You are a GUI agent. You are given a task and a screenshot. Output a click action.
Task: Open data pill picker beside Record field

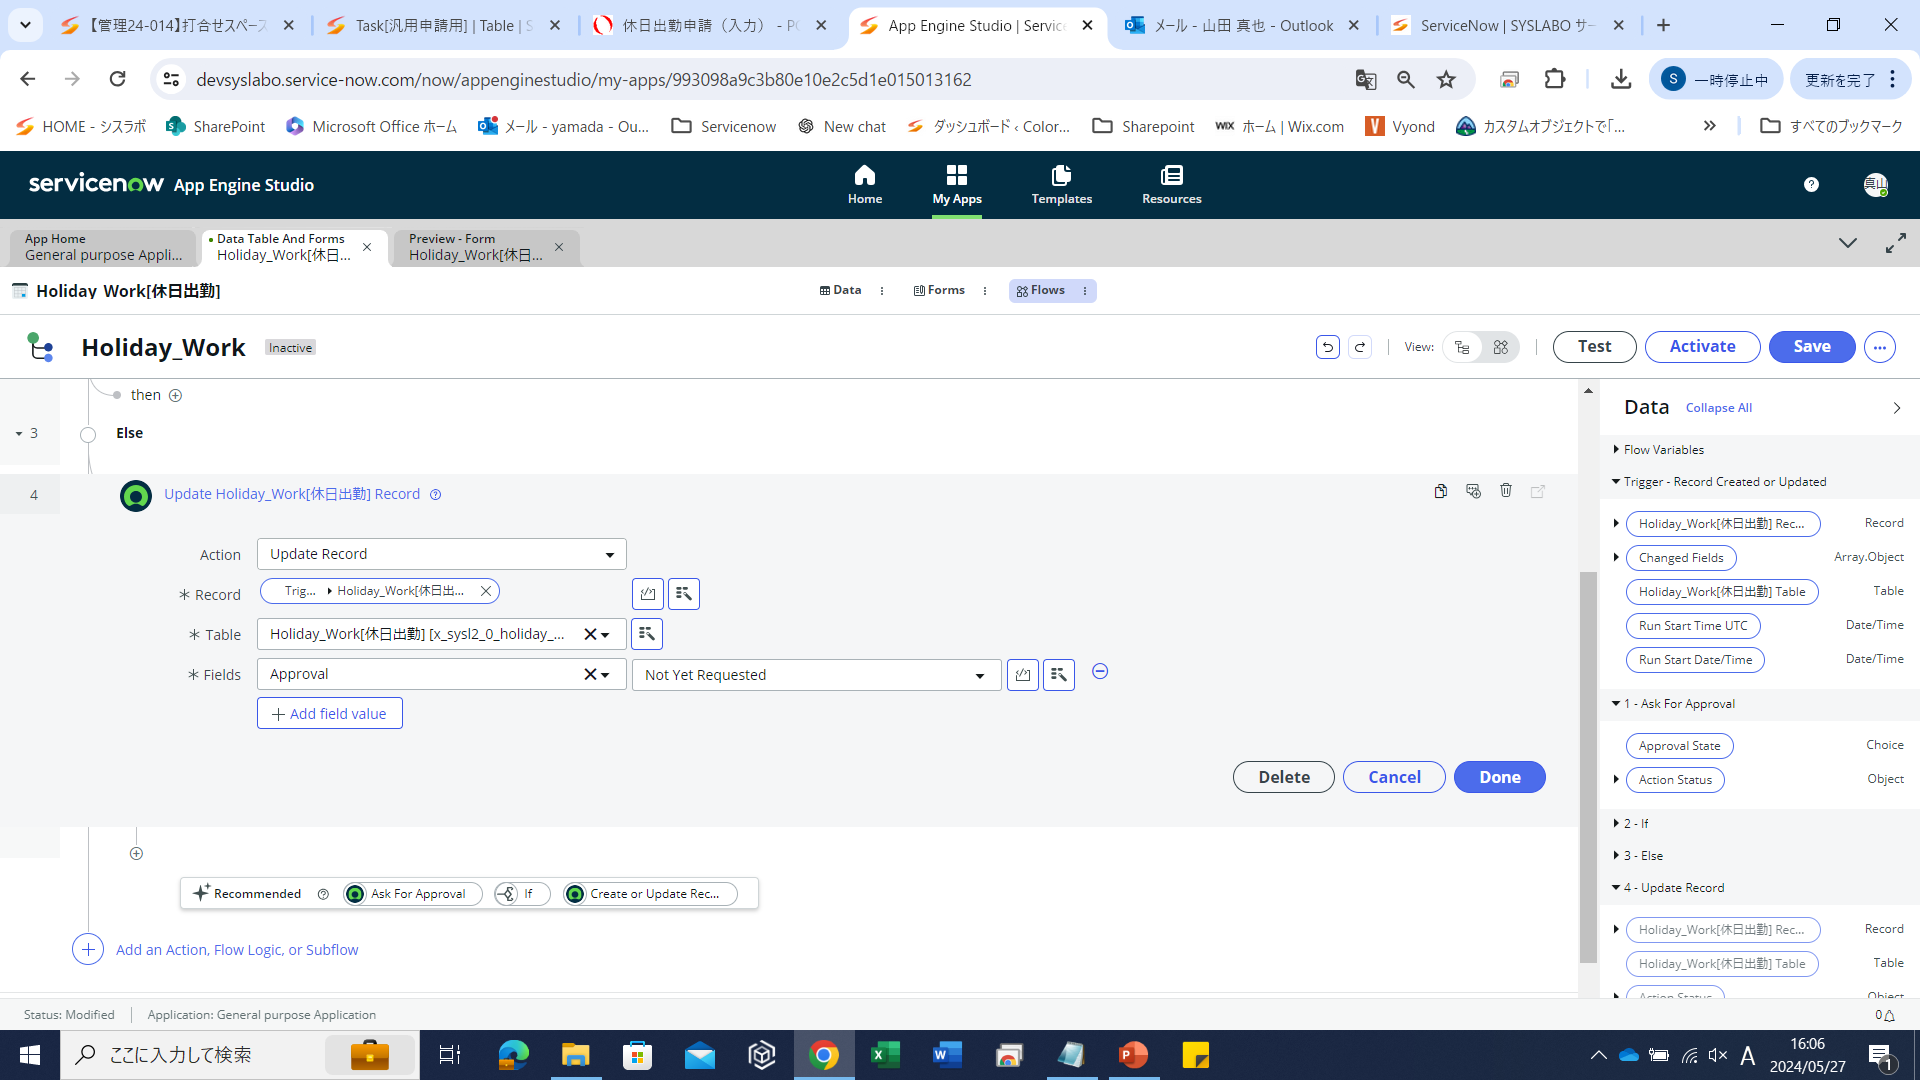tap(683, 594)
